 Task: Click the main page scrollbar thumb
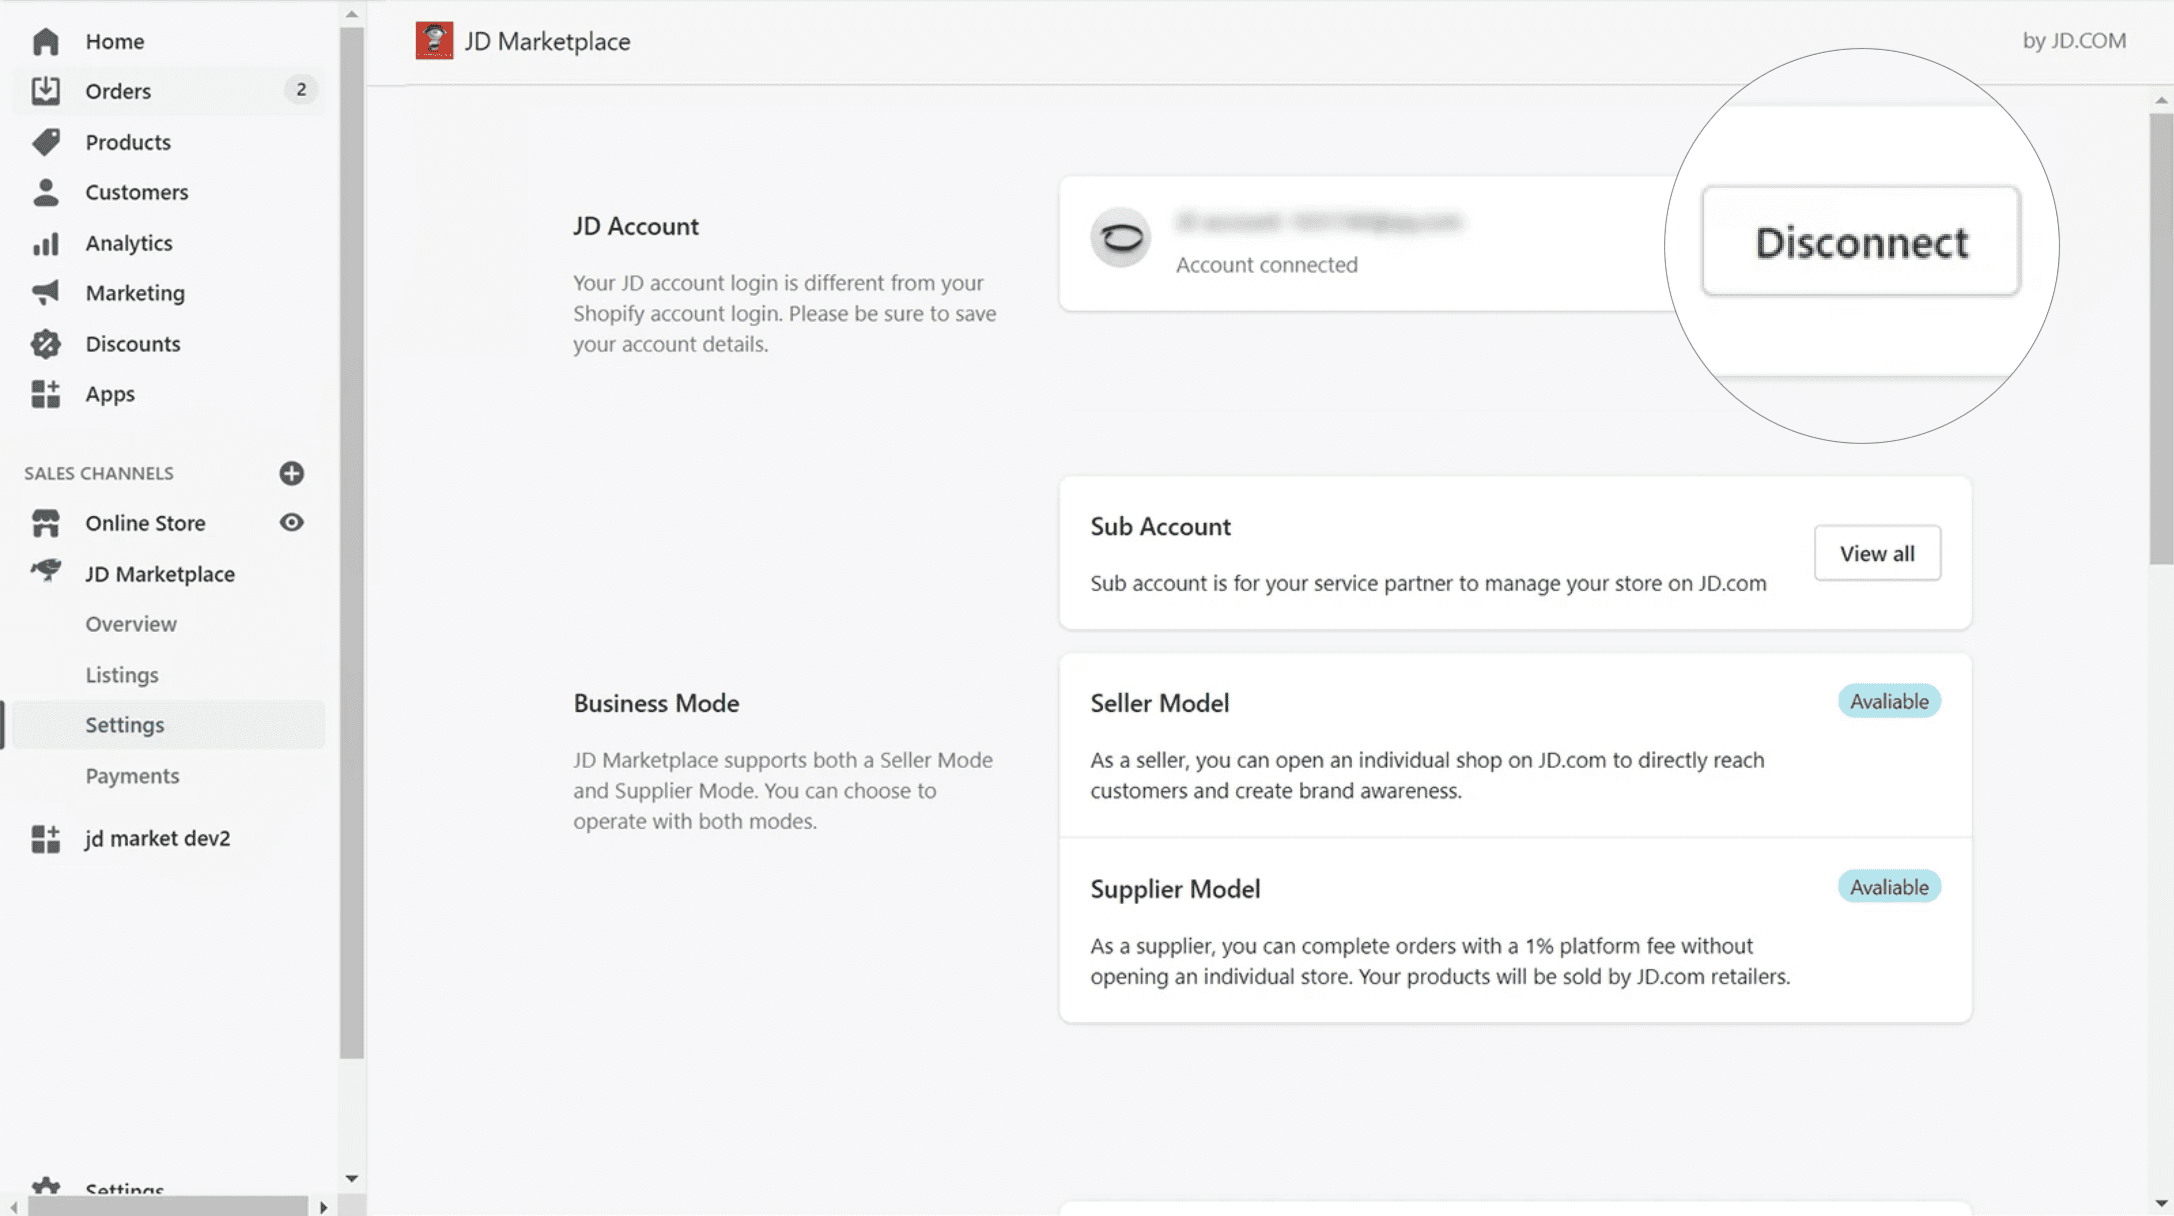2161,338
